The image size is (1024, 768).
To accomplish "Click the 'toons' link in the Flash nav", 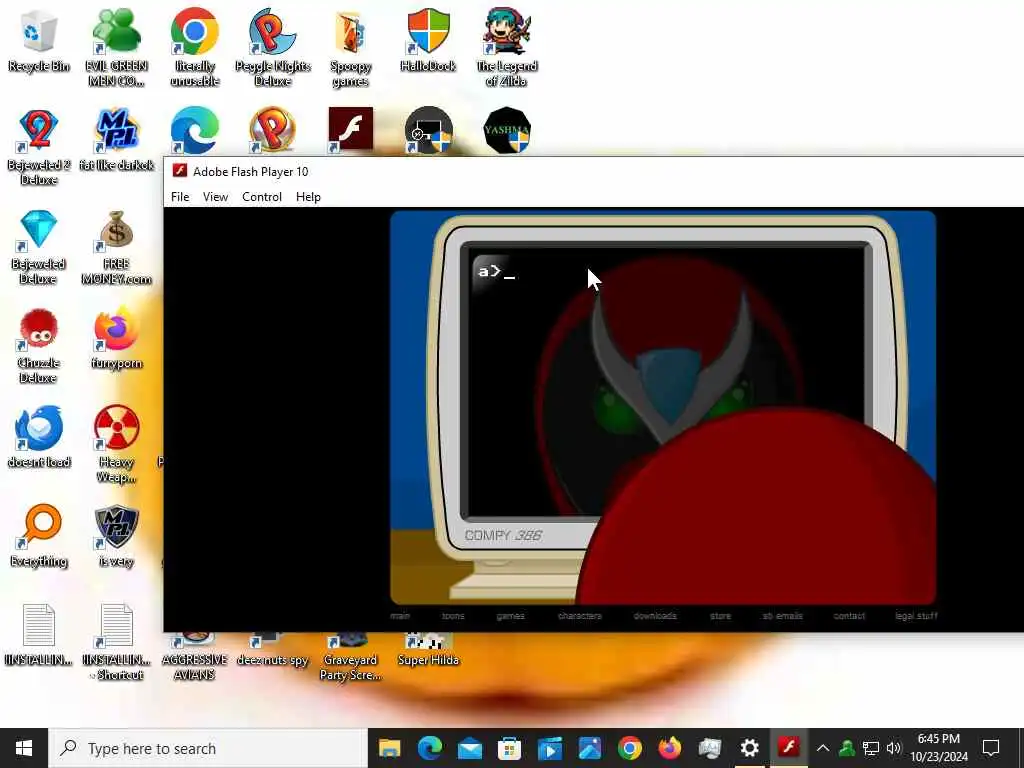I will pyautogui.click(x=453, y=615).
